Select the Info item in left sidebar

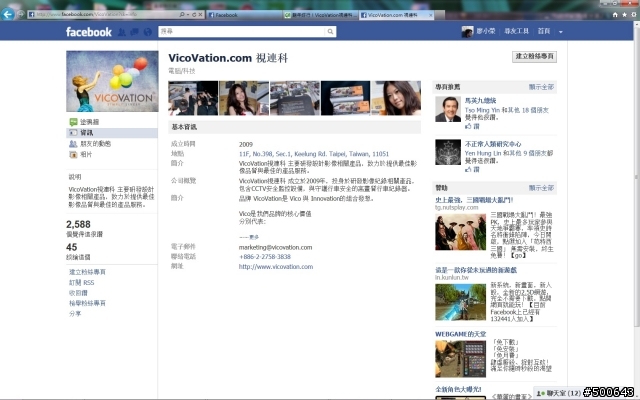pos(112,133)
